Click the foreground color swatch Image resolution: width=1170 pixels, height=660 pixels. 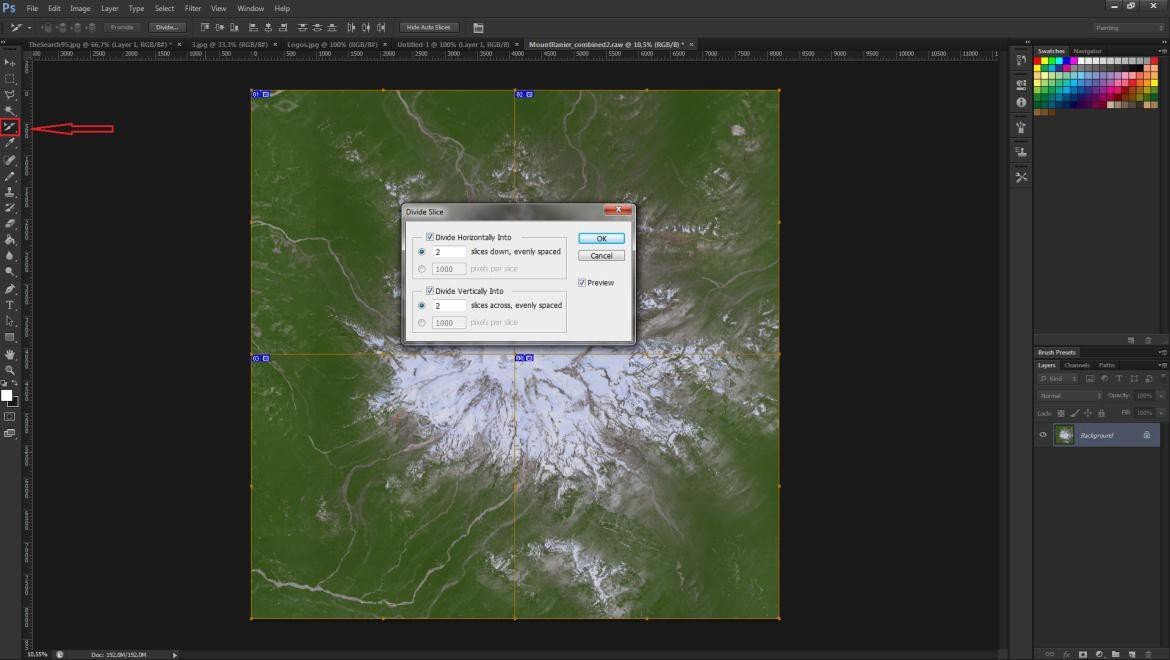[7, 395]
